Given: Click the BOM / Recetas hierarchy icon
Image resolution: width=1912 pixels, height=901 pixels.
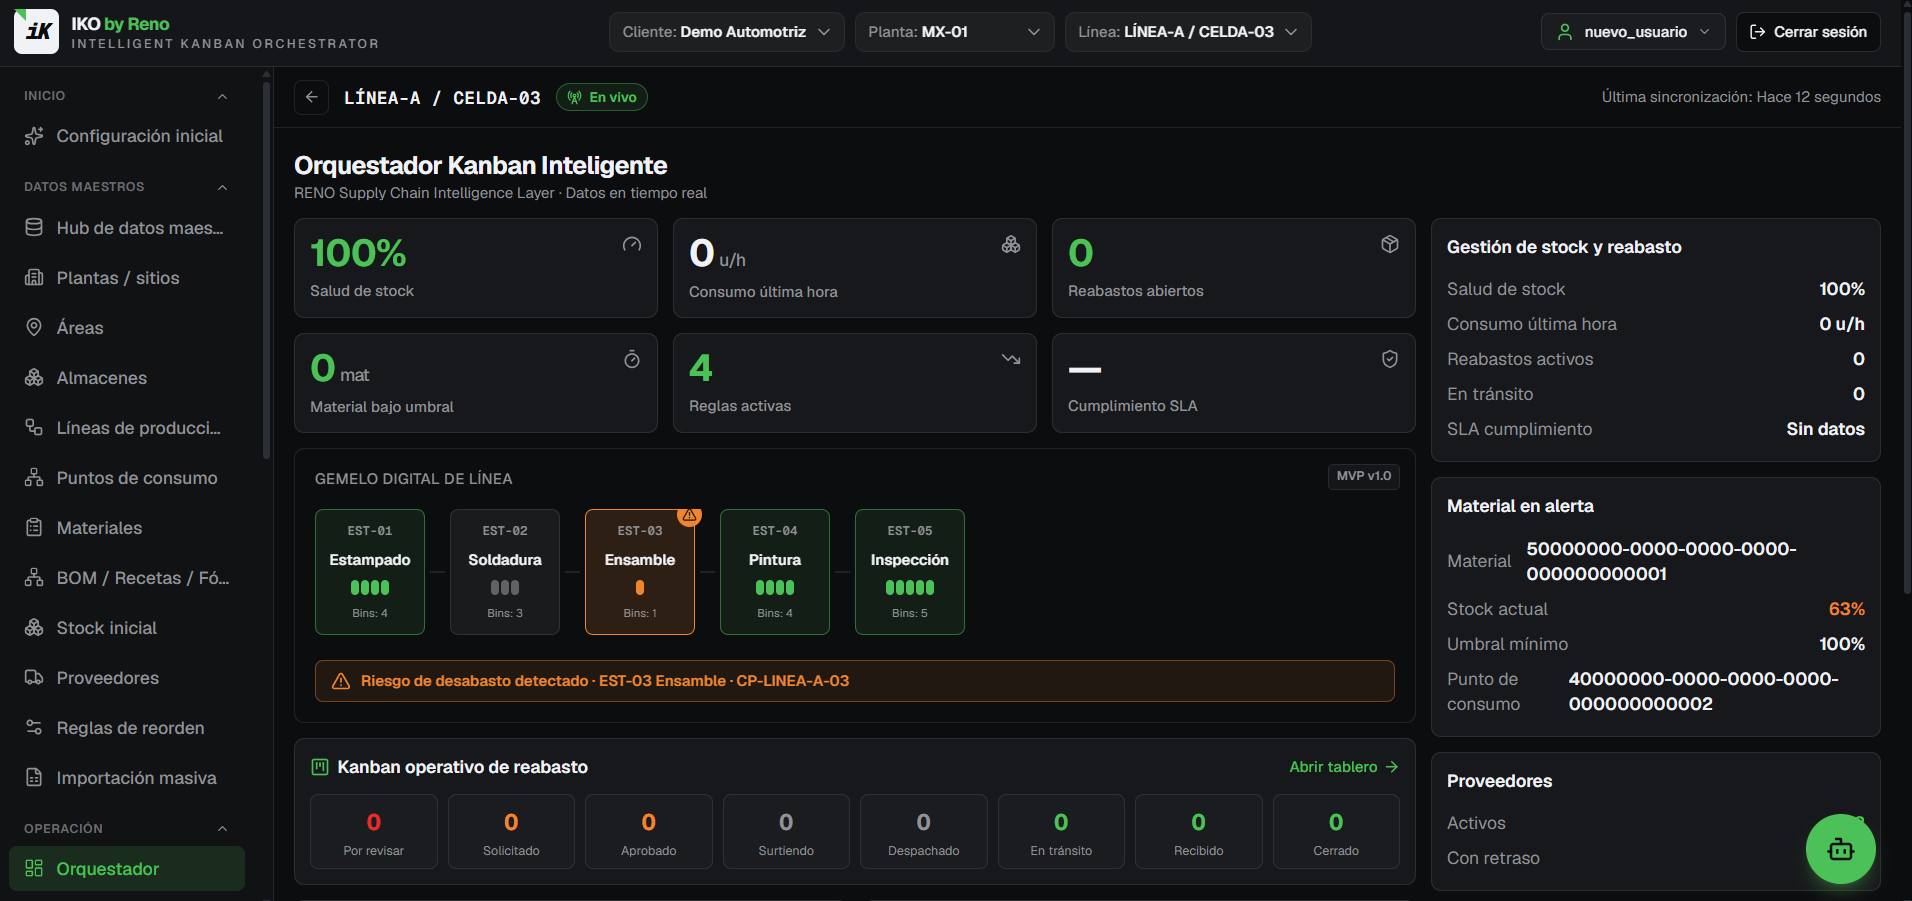Looking at the screenshot, I should [x=34, y=578].
